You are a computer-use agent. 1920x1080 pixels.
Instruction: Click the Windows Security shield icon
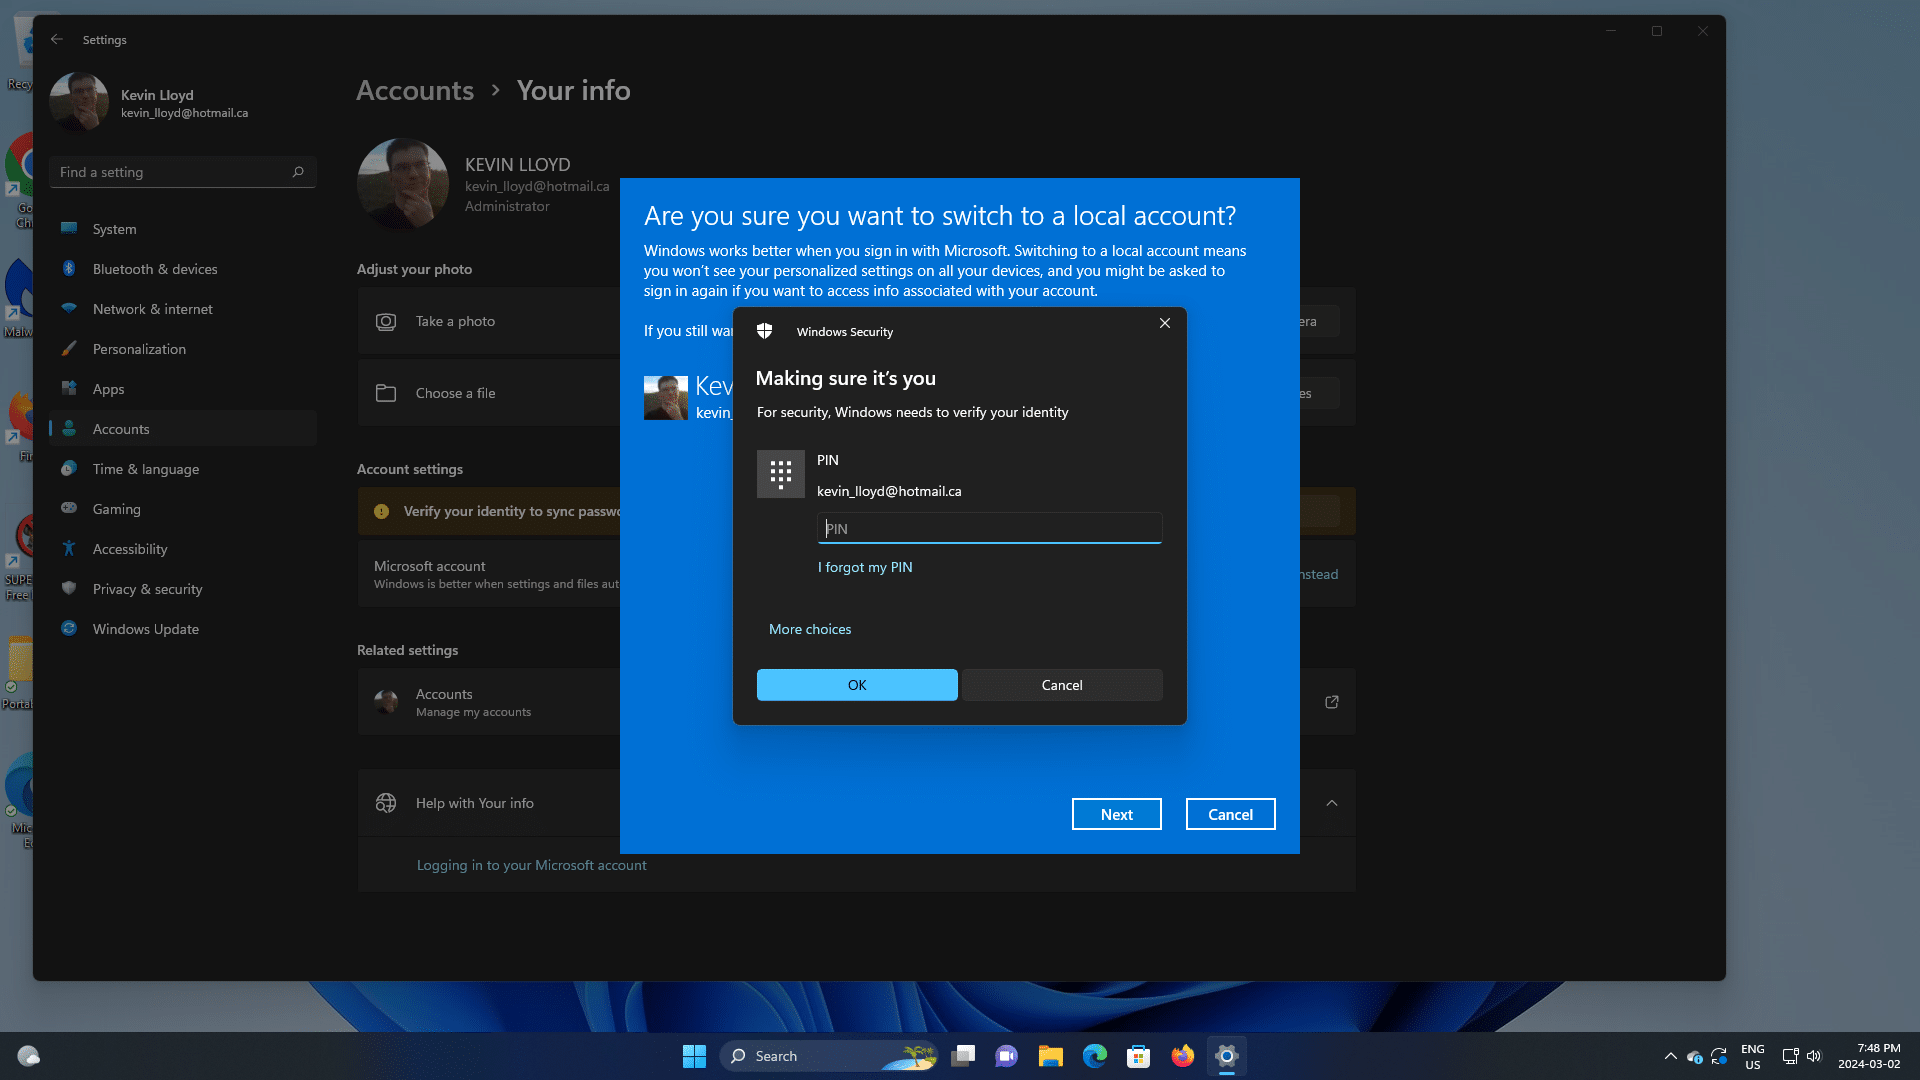click(766, 331)
